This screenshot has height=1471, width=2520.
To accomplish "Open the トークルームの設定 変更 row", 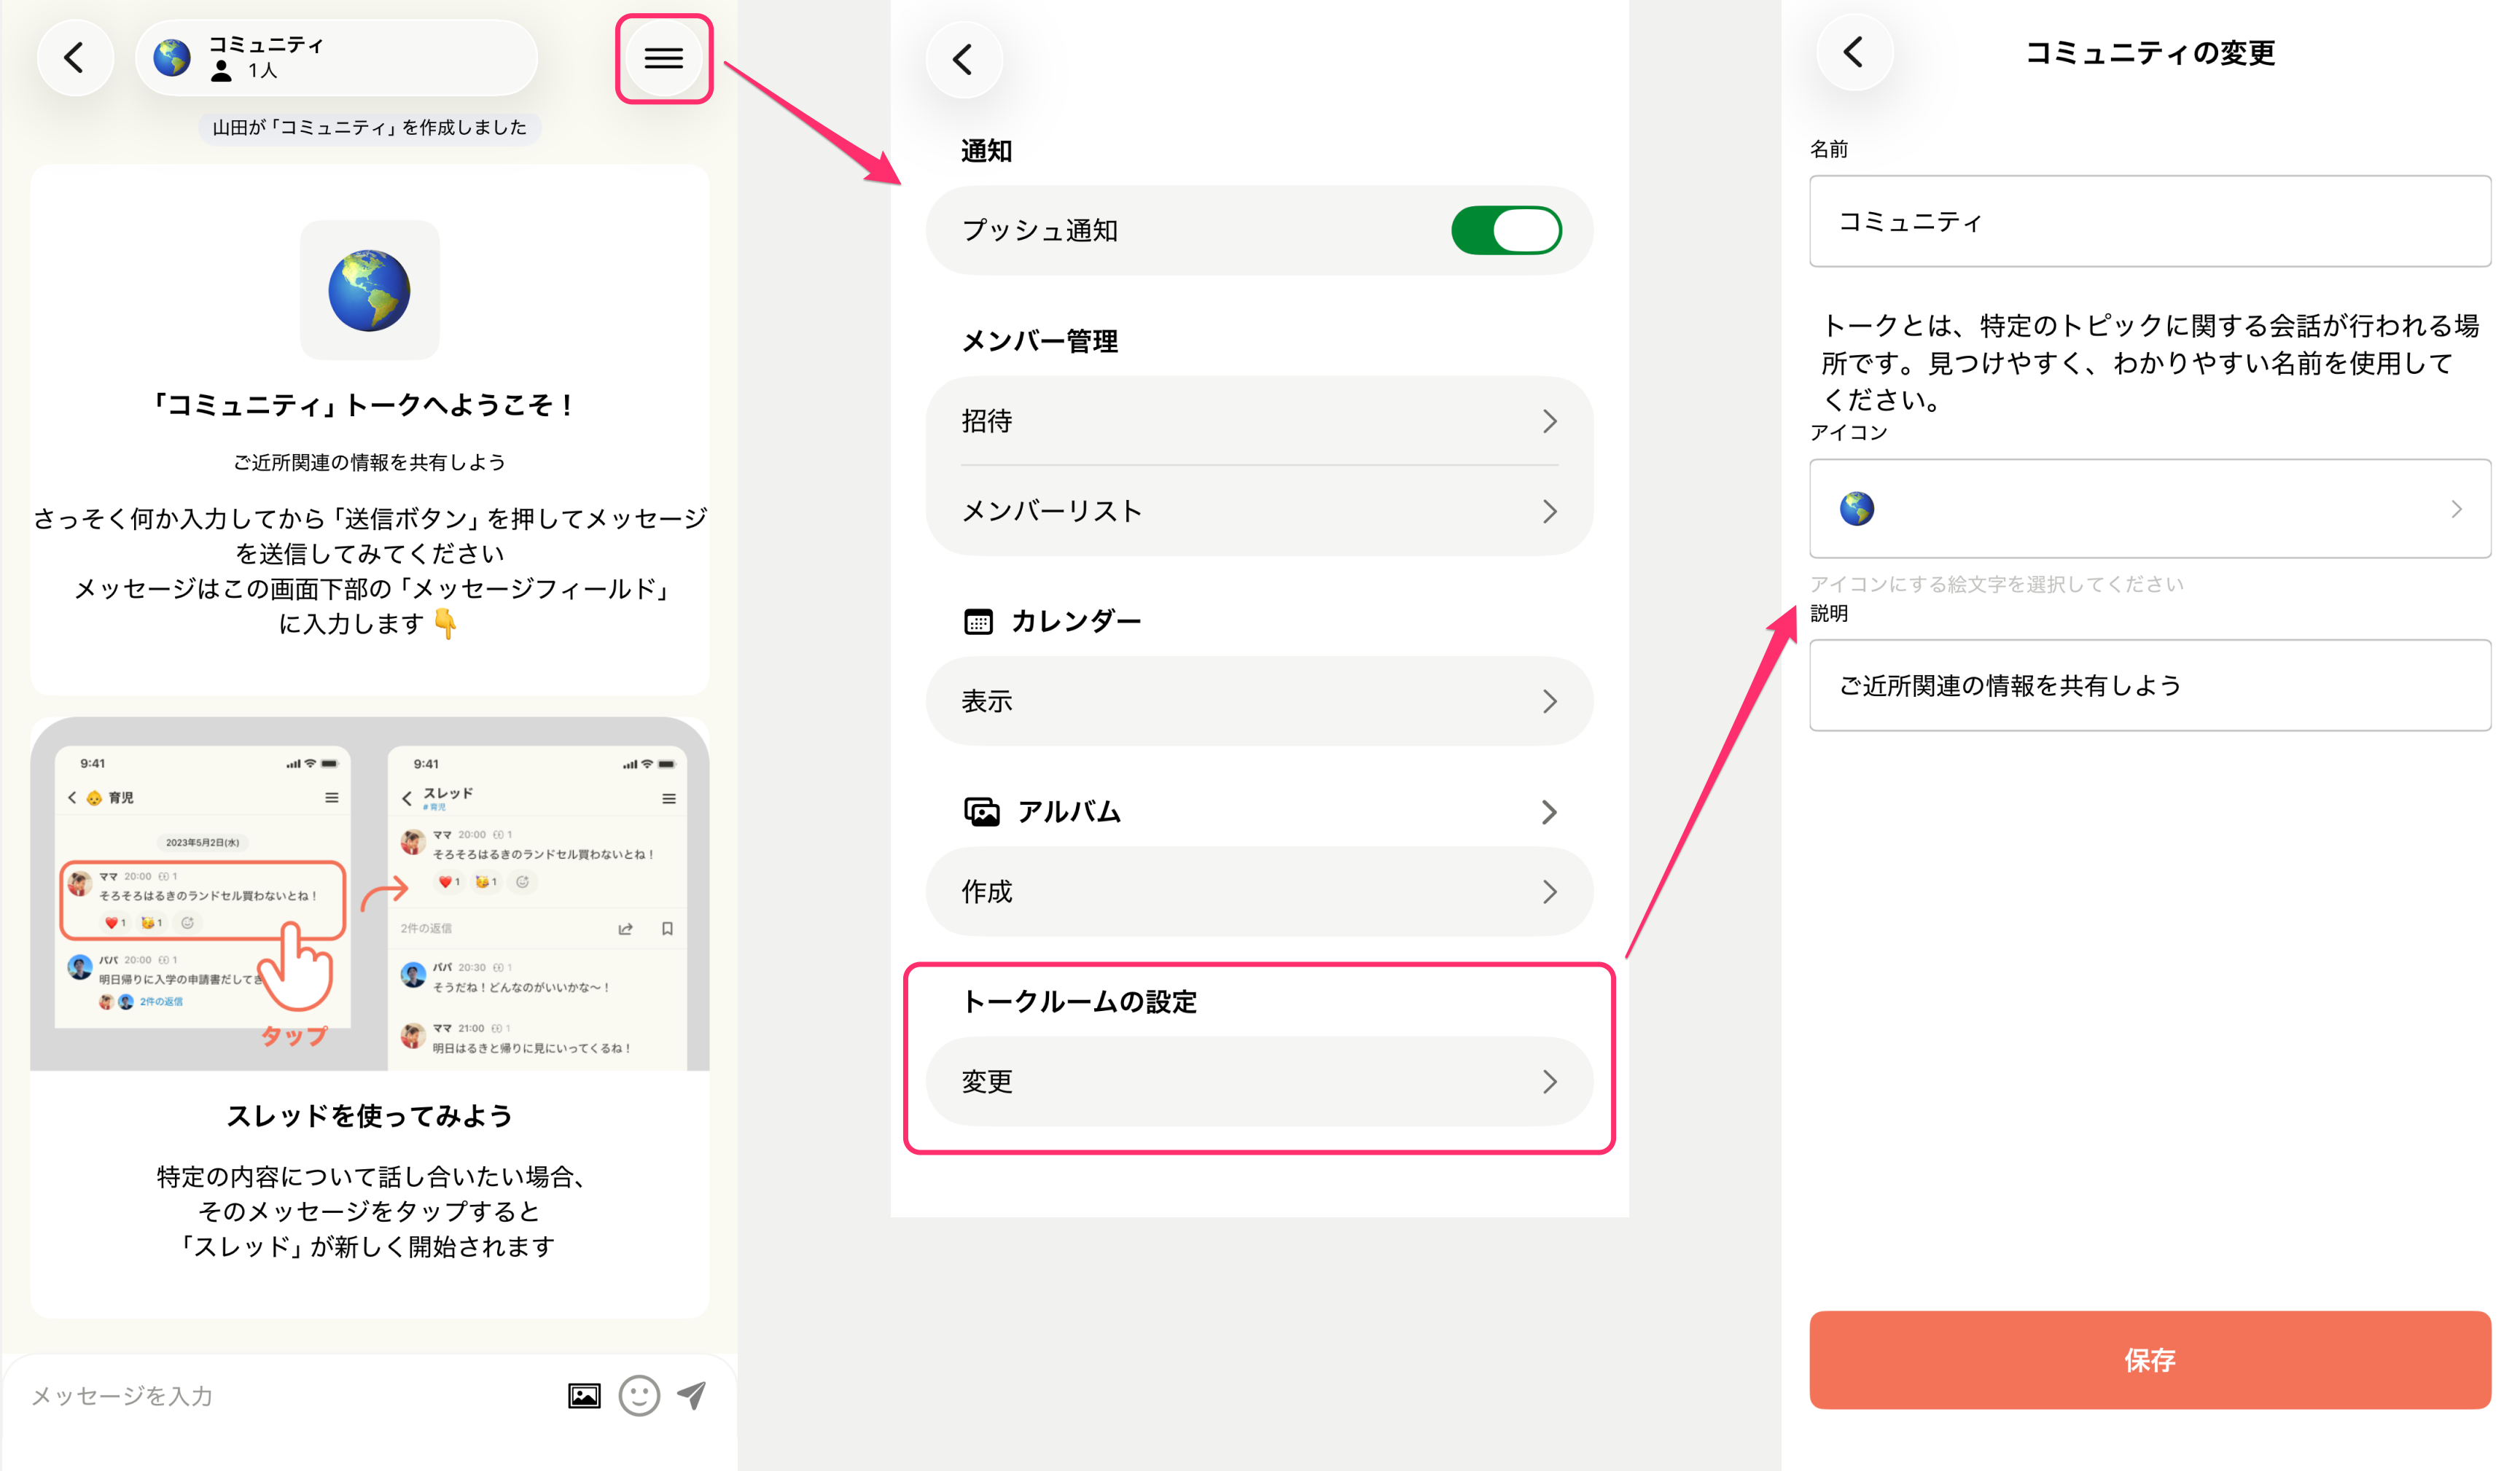I will click(1260, 1081).
